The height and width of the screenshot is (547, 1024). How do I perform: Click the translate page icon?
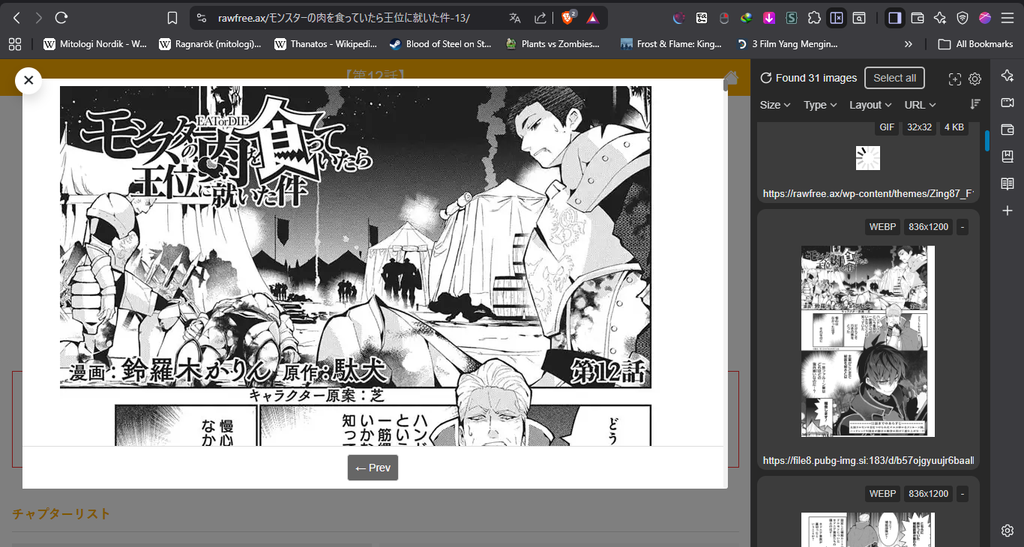pyautogui.click(x=515, y=18)
